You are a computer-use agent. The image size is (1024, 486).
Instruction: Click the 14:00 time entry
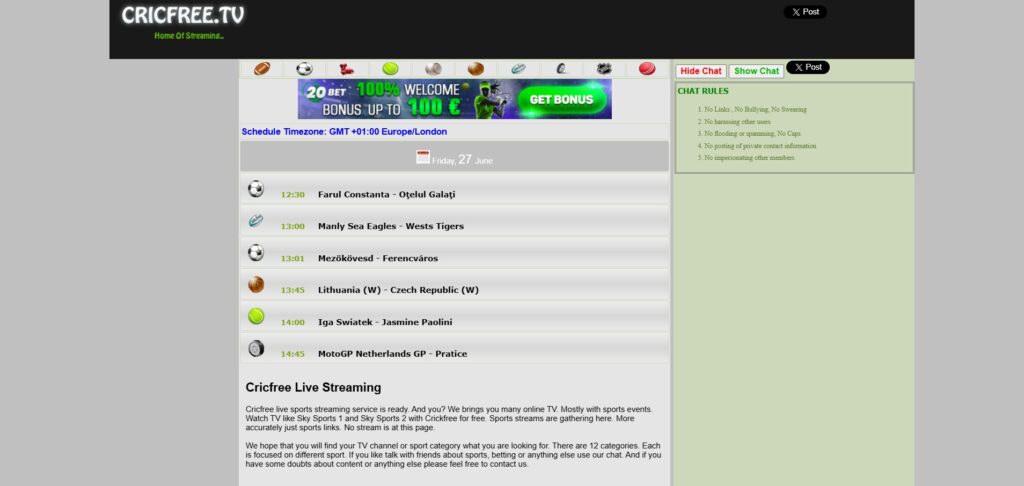click(x=293, y=323)
